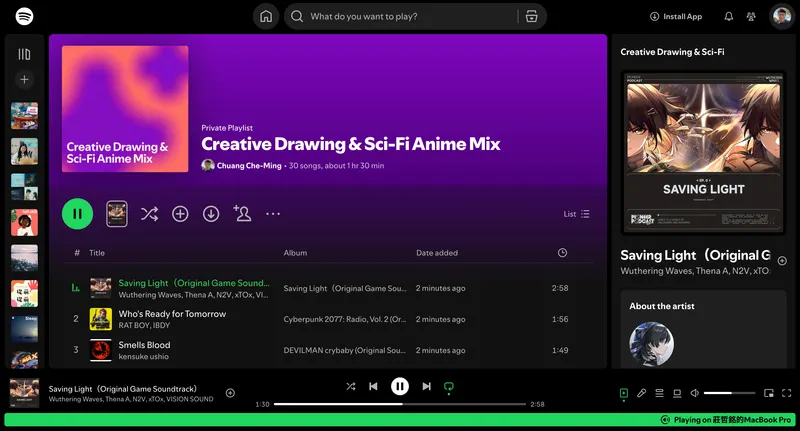Open DEVILMAN crybaby album link

pyautogui.click(x=344, y=350)
